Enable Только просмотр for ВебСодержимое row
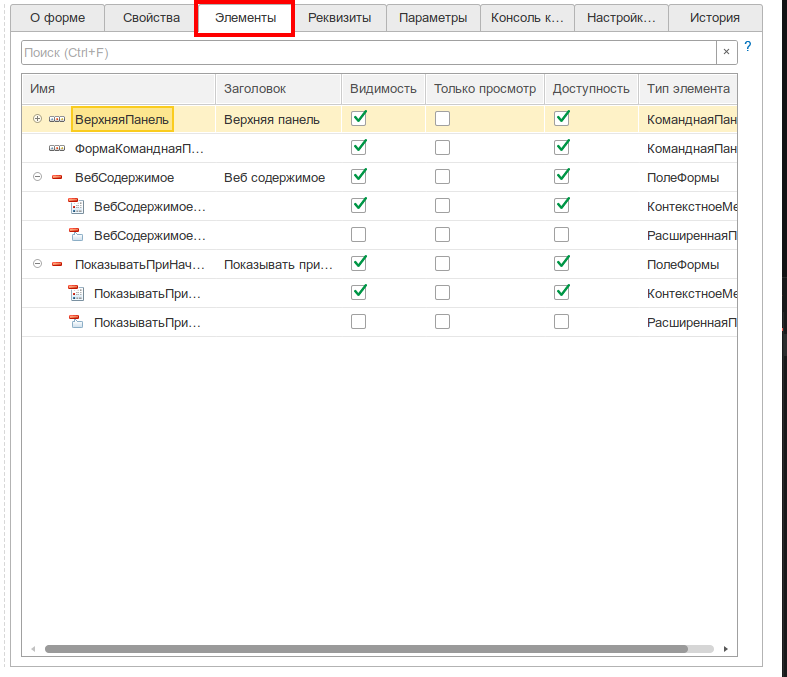787x677 pixels. tap(442, 177)
